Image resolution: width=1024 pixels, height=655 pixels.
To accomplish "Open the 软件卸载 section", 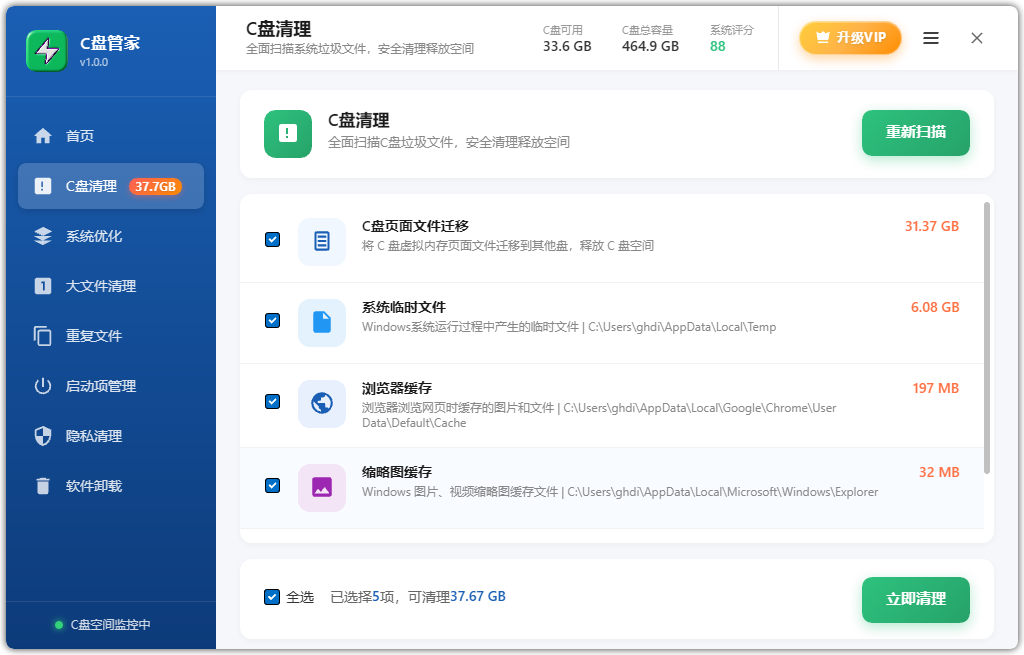I will click(x=111, y=486).
